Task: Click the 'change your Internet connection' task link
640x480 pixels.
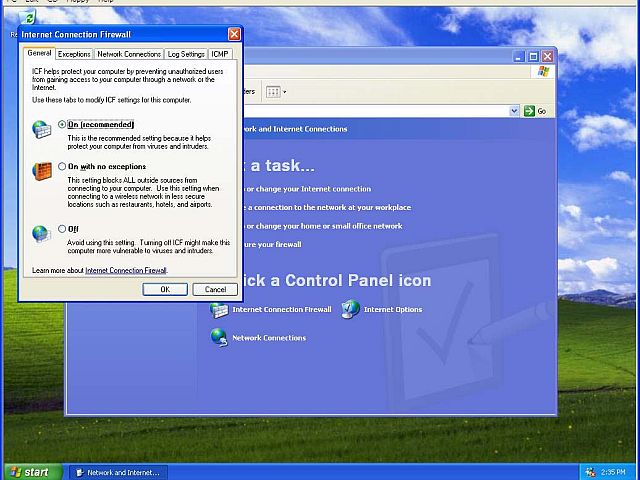Action: point(309,189)
